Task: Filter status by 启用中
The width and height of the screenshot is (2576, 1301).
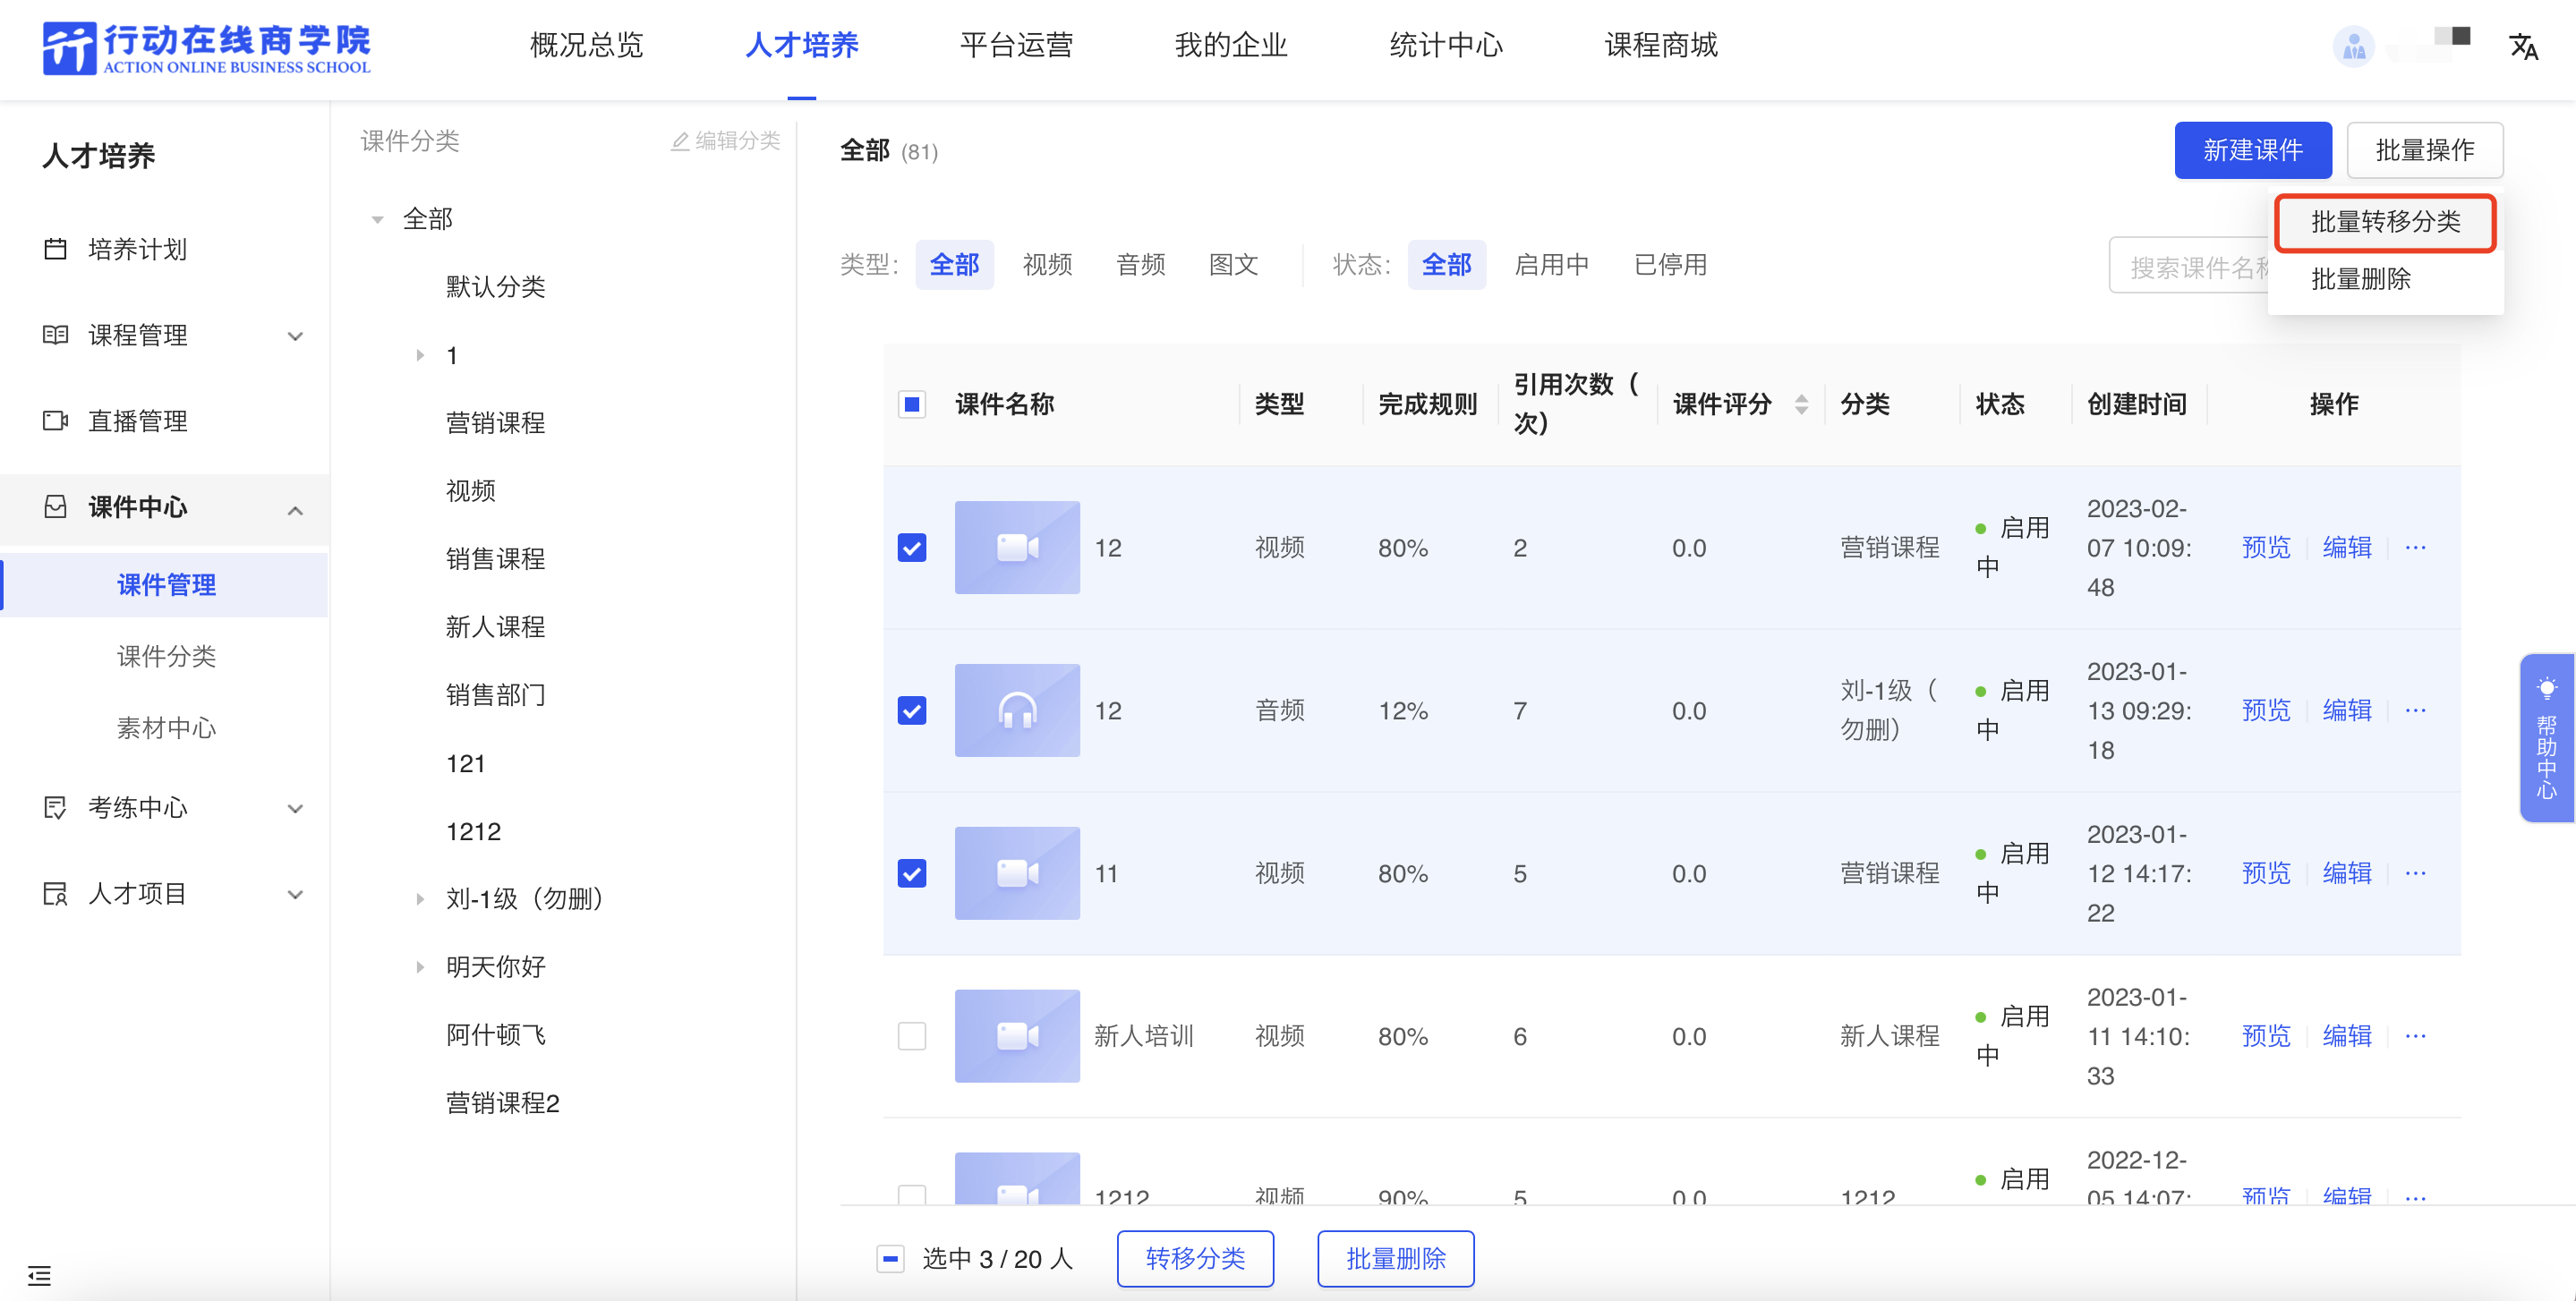Action: click(1551, 265)
